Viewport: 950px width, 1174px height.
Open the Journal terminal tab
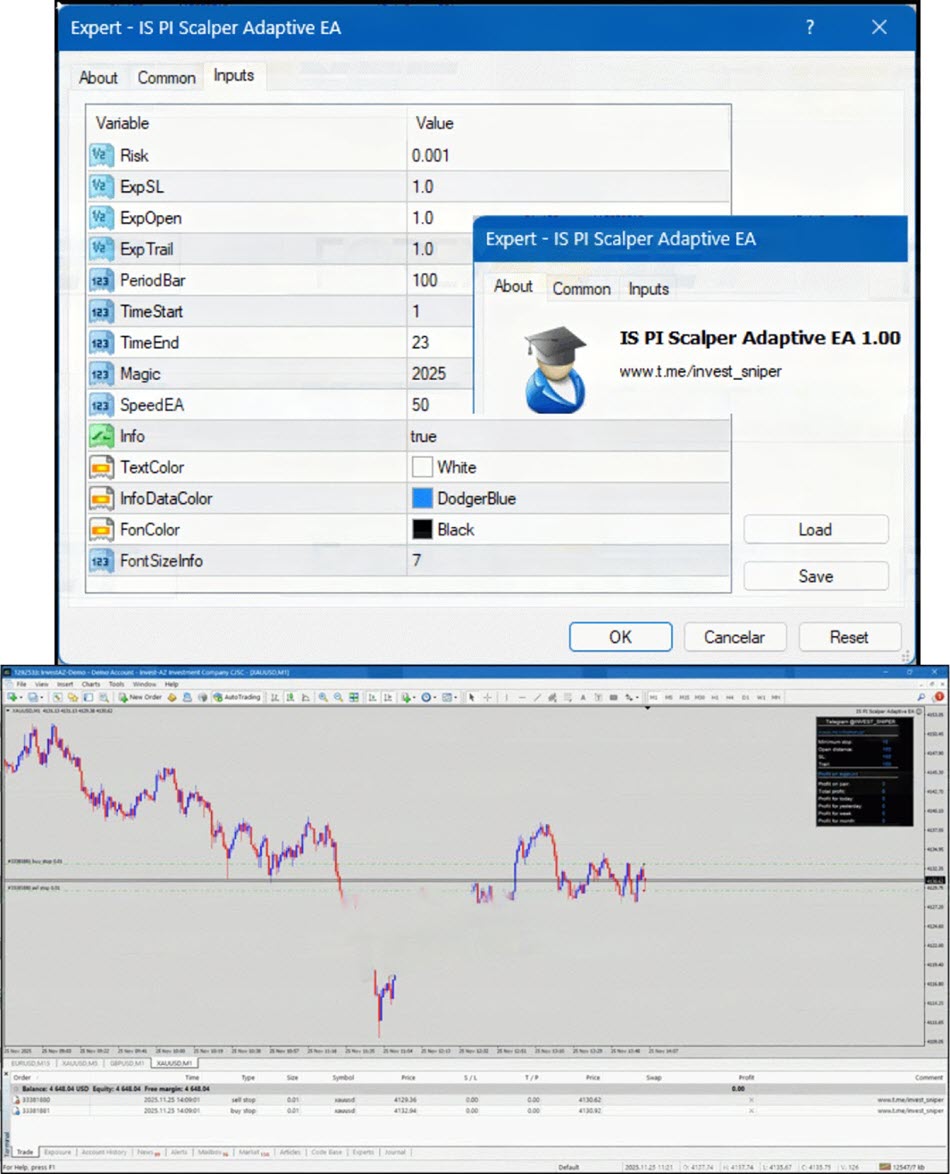[395, 1152]
